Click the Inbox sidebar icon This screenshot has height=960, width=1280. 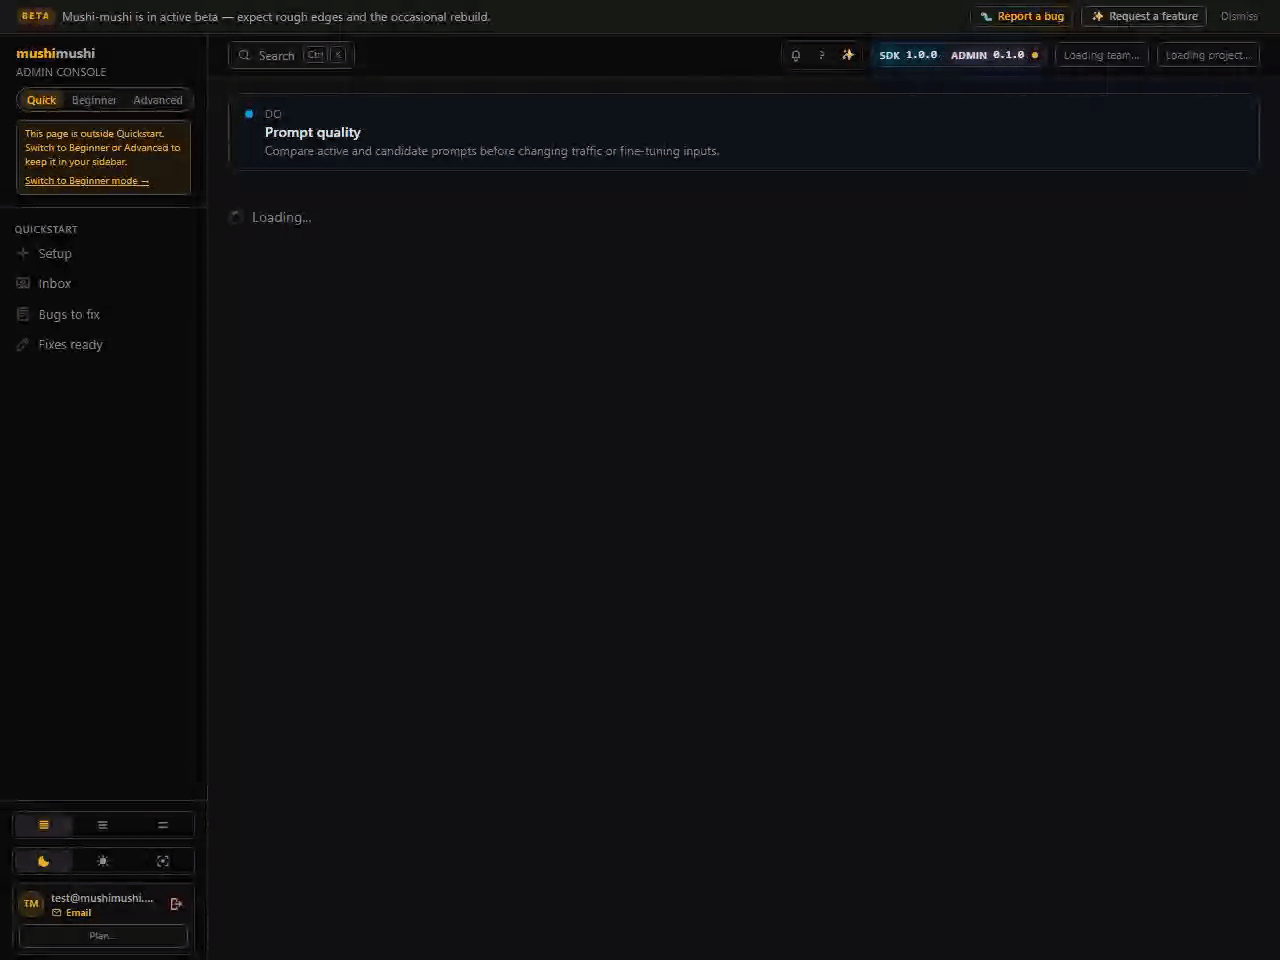click(x=23, y=283)
